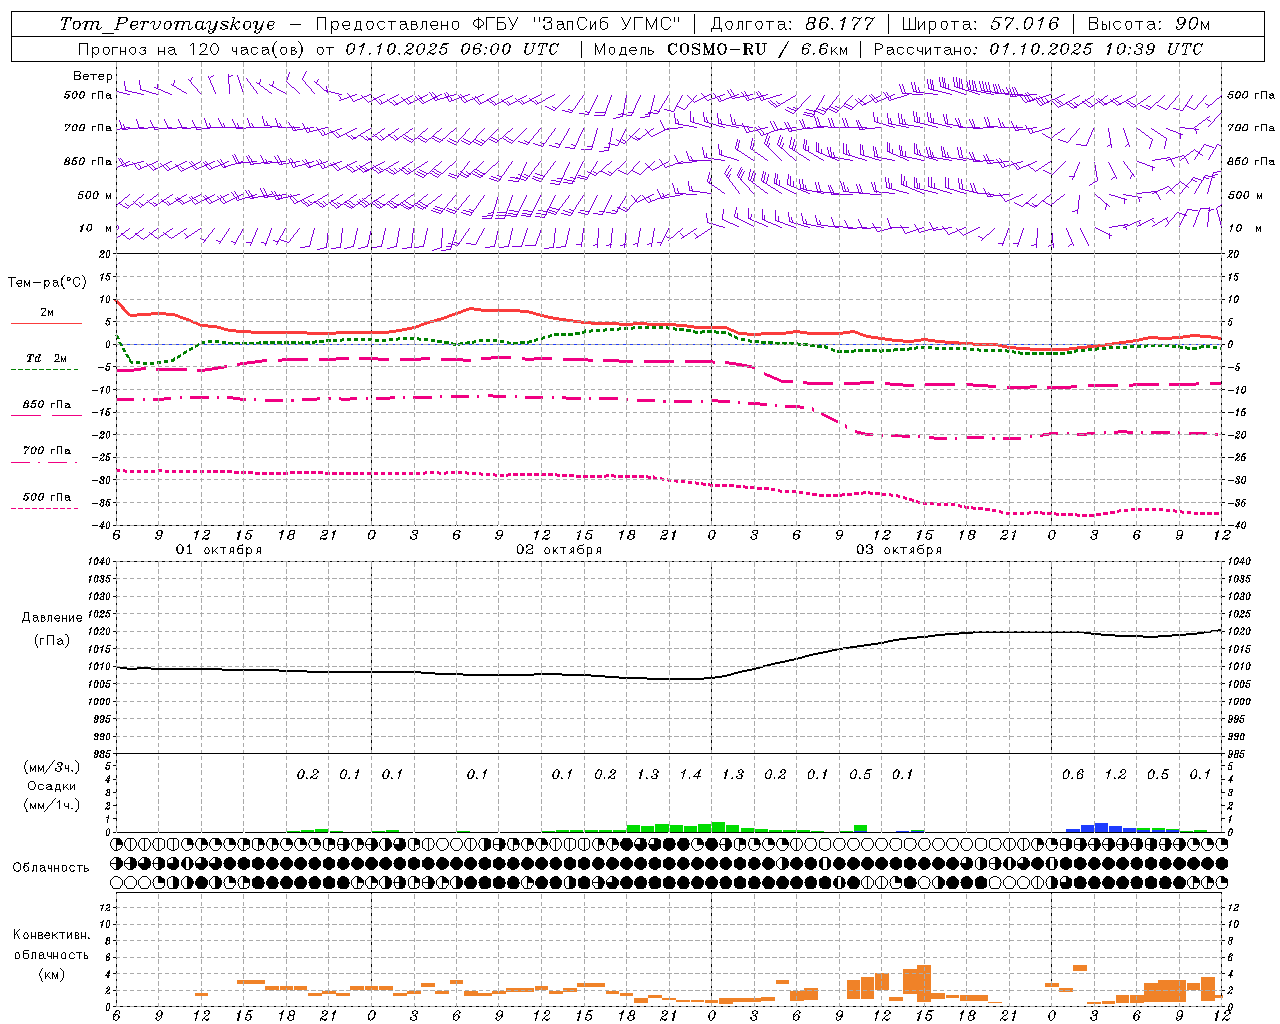Click the longitude value Долгота: 86.177
This screenshot has width=1280, height=1024.
tap(792, 24)
